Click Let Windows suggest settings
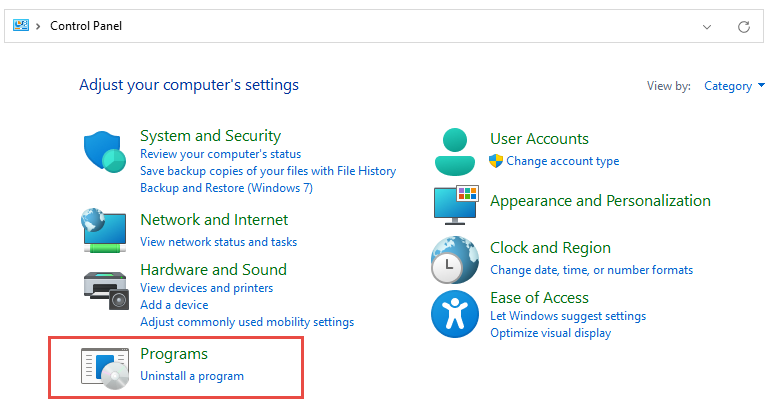The height and width of the screenshot is (417, 773). point(568,316)
